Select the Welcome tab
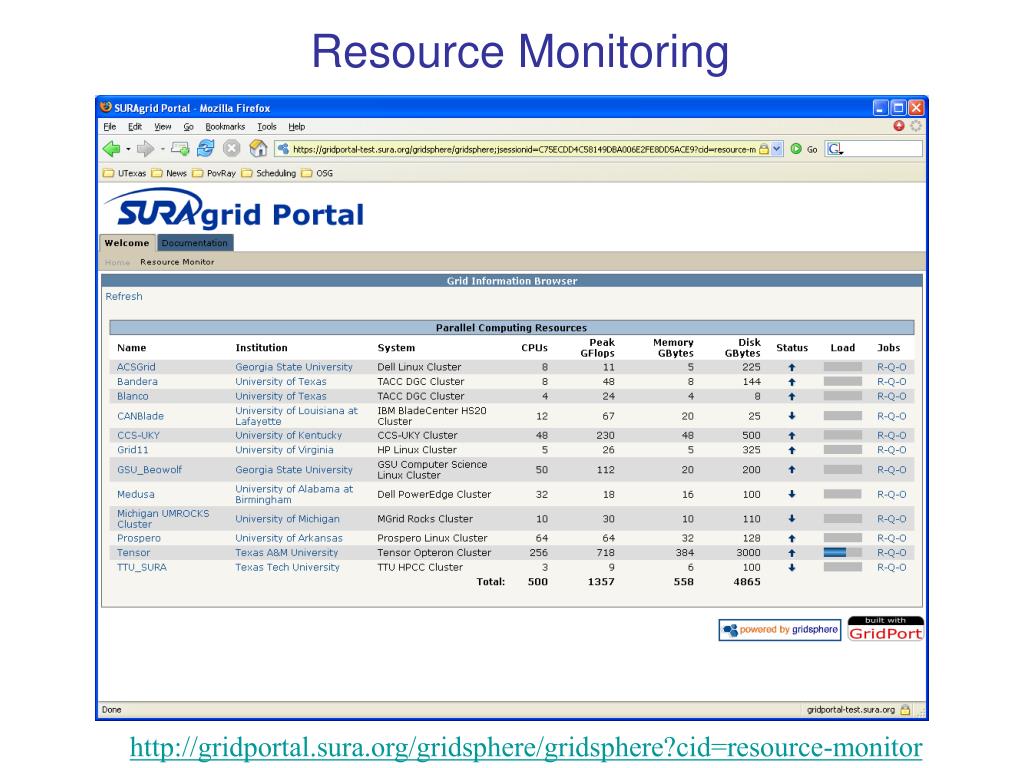This screenshot has width=1024, height=768. coord(127,243)
